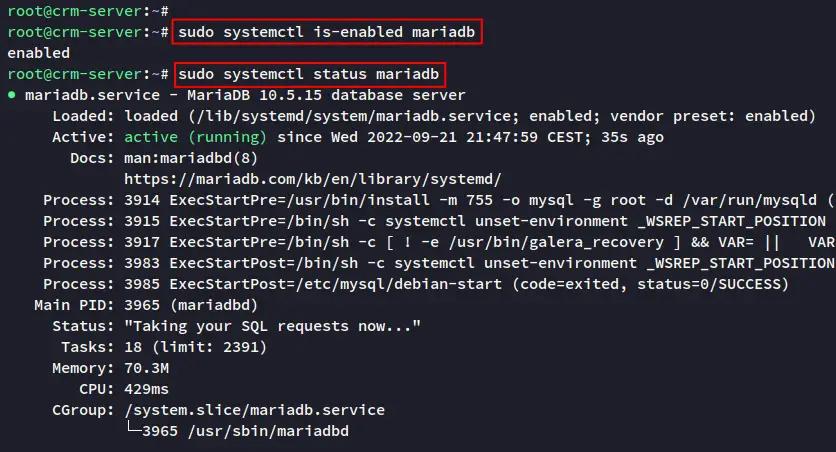
Task: Click the highlighted systemctl status mariadb command
Action: click(309, 74)
